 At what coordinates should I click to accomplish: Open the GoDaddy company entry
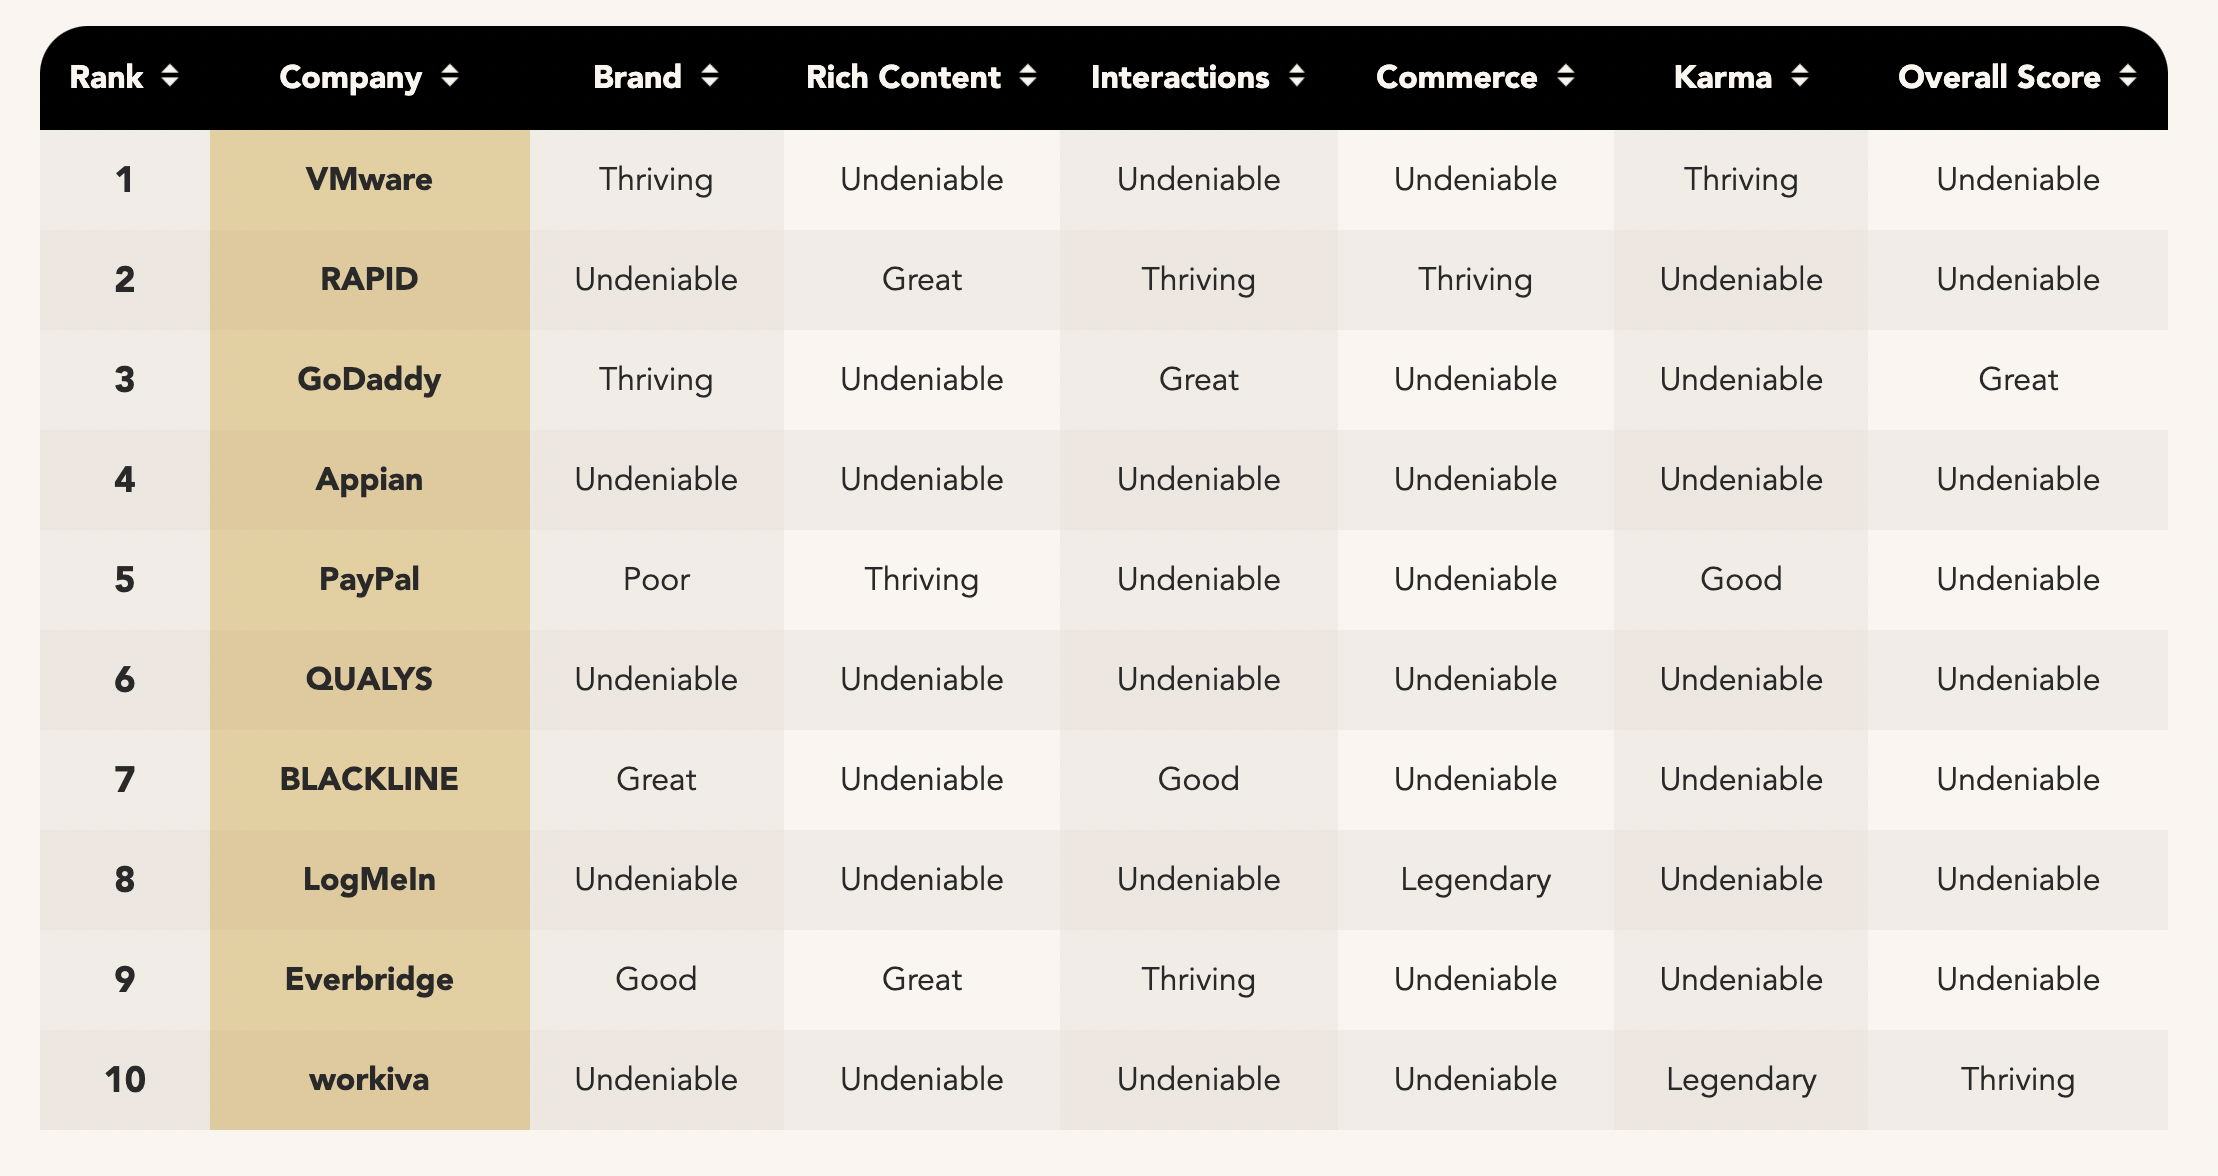[369, 379]
